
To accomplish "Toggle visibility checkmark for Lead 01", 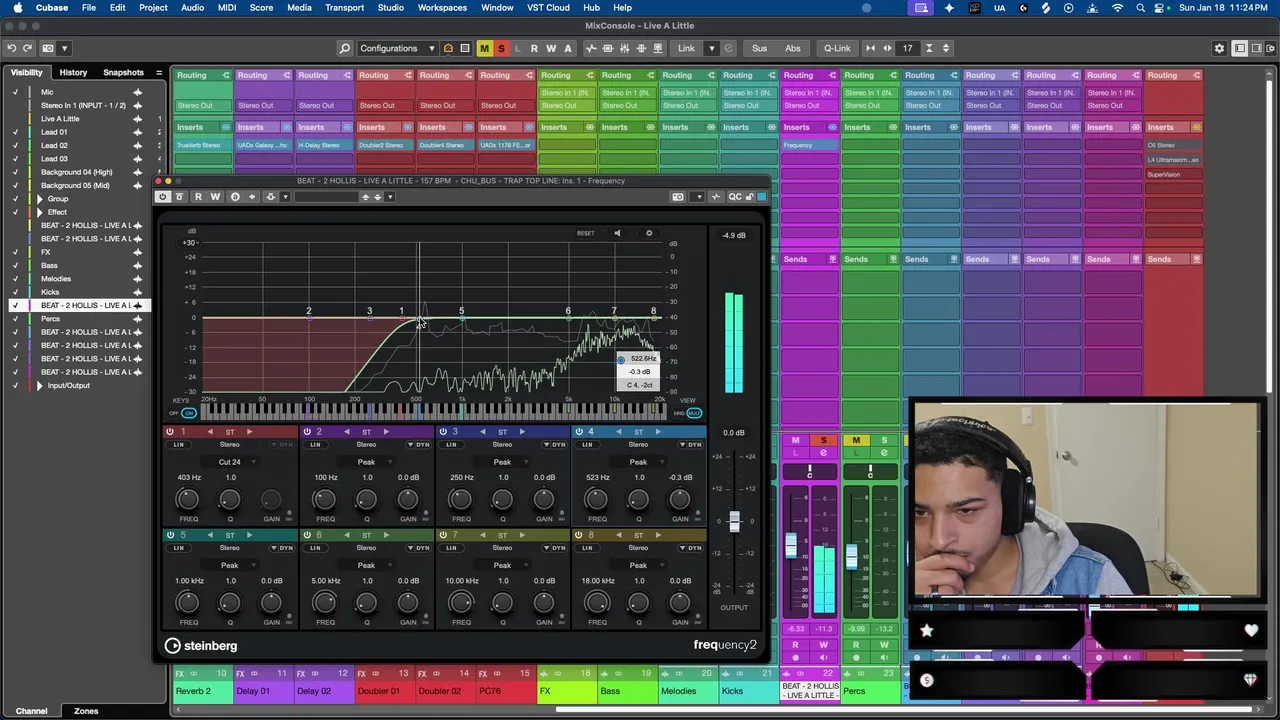I will 15,132.
